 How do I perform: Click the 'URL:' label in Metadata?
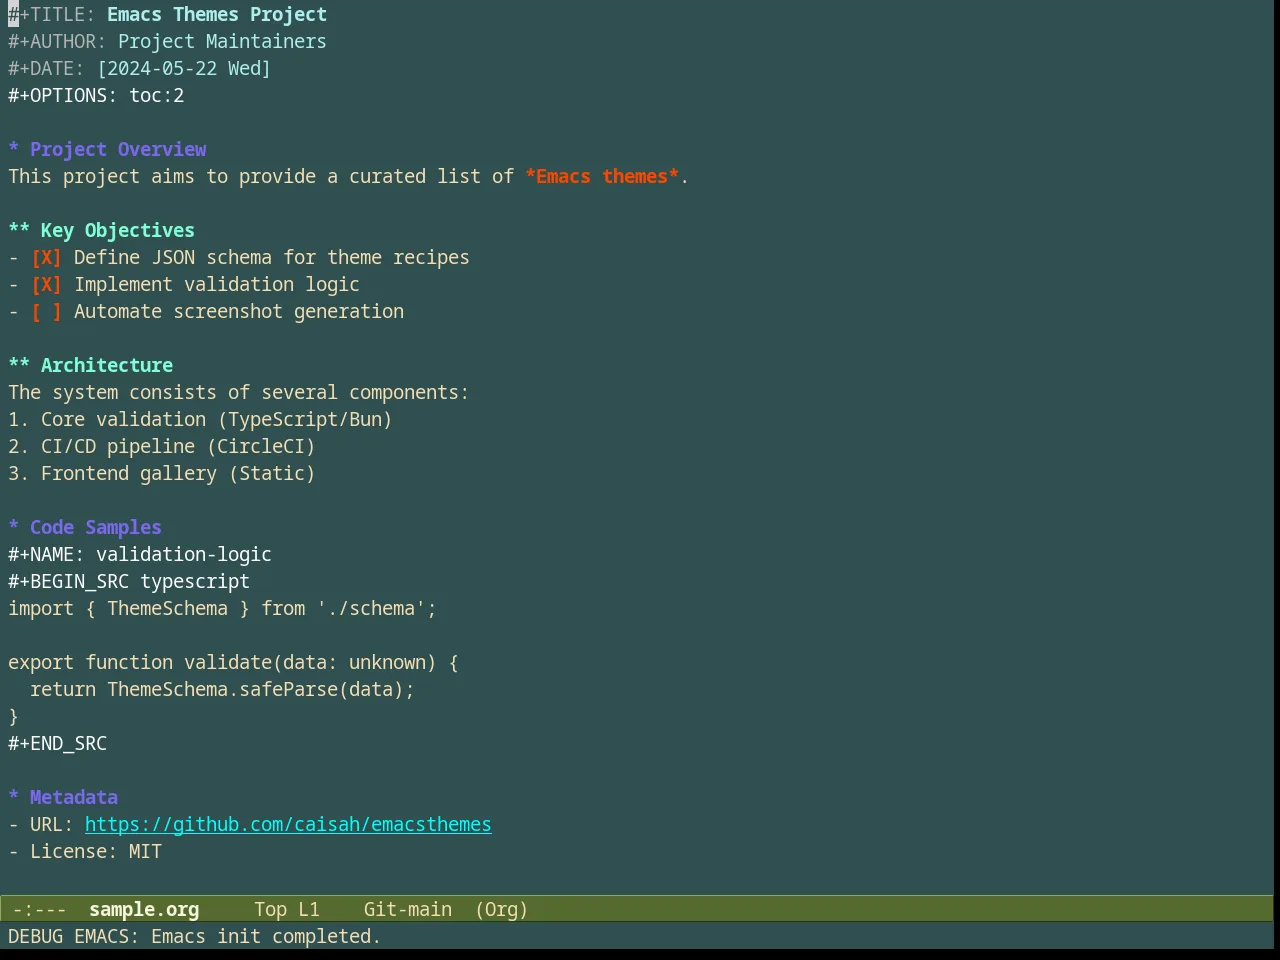click(x=52, y=825)
